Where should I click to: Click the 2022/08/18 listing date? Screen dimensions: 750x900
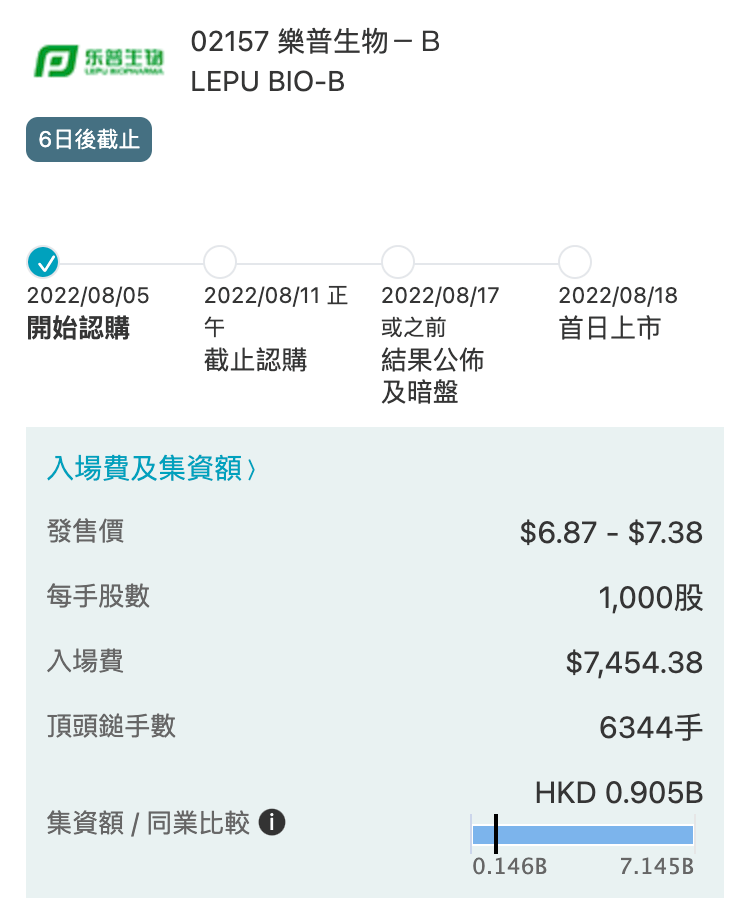(x=618, y=296)
